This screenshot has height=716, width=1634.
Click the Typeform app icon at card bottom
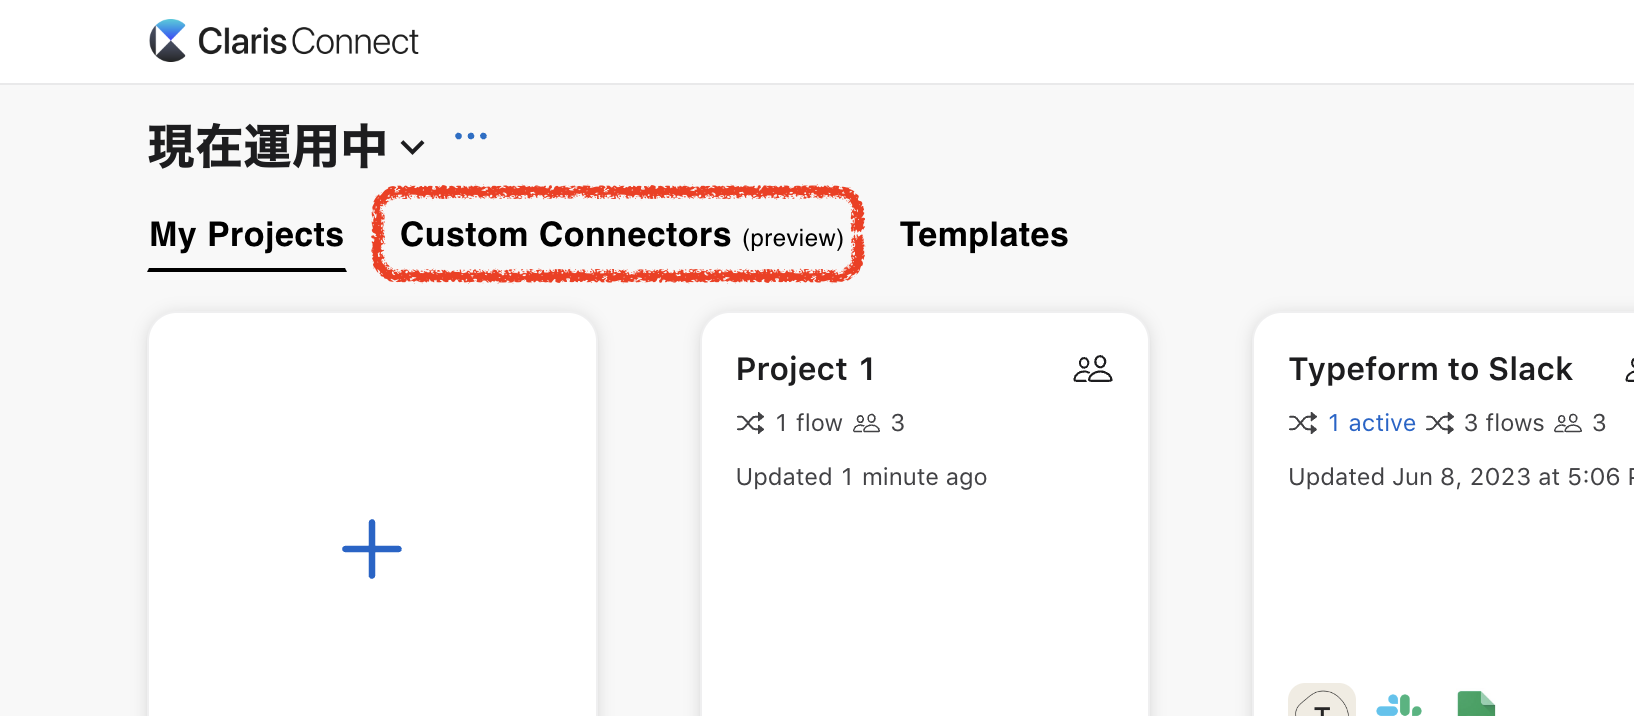1322,704
